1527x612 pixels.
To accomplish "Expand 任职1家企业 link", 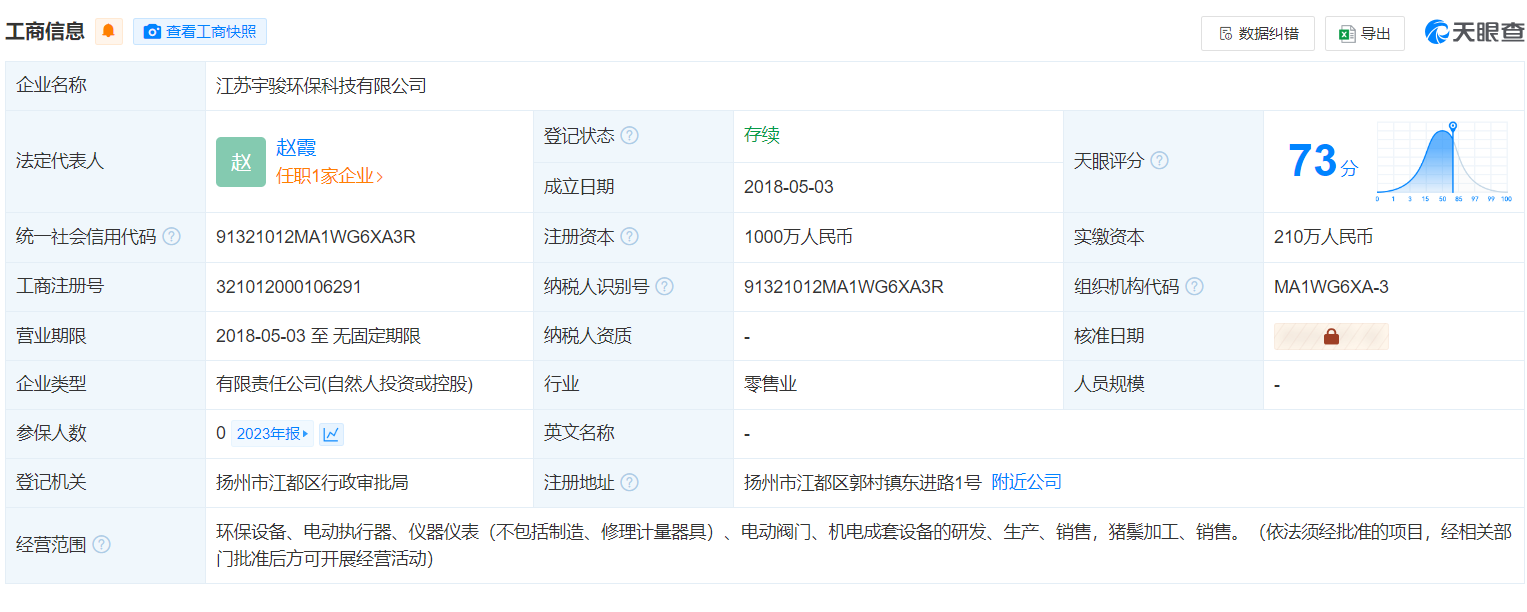I will 330,176.
